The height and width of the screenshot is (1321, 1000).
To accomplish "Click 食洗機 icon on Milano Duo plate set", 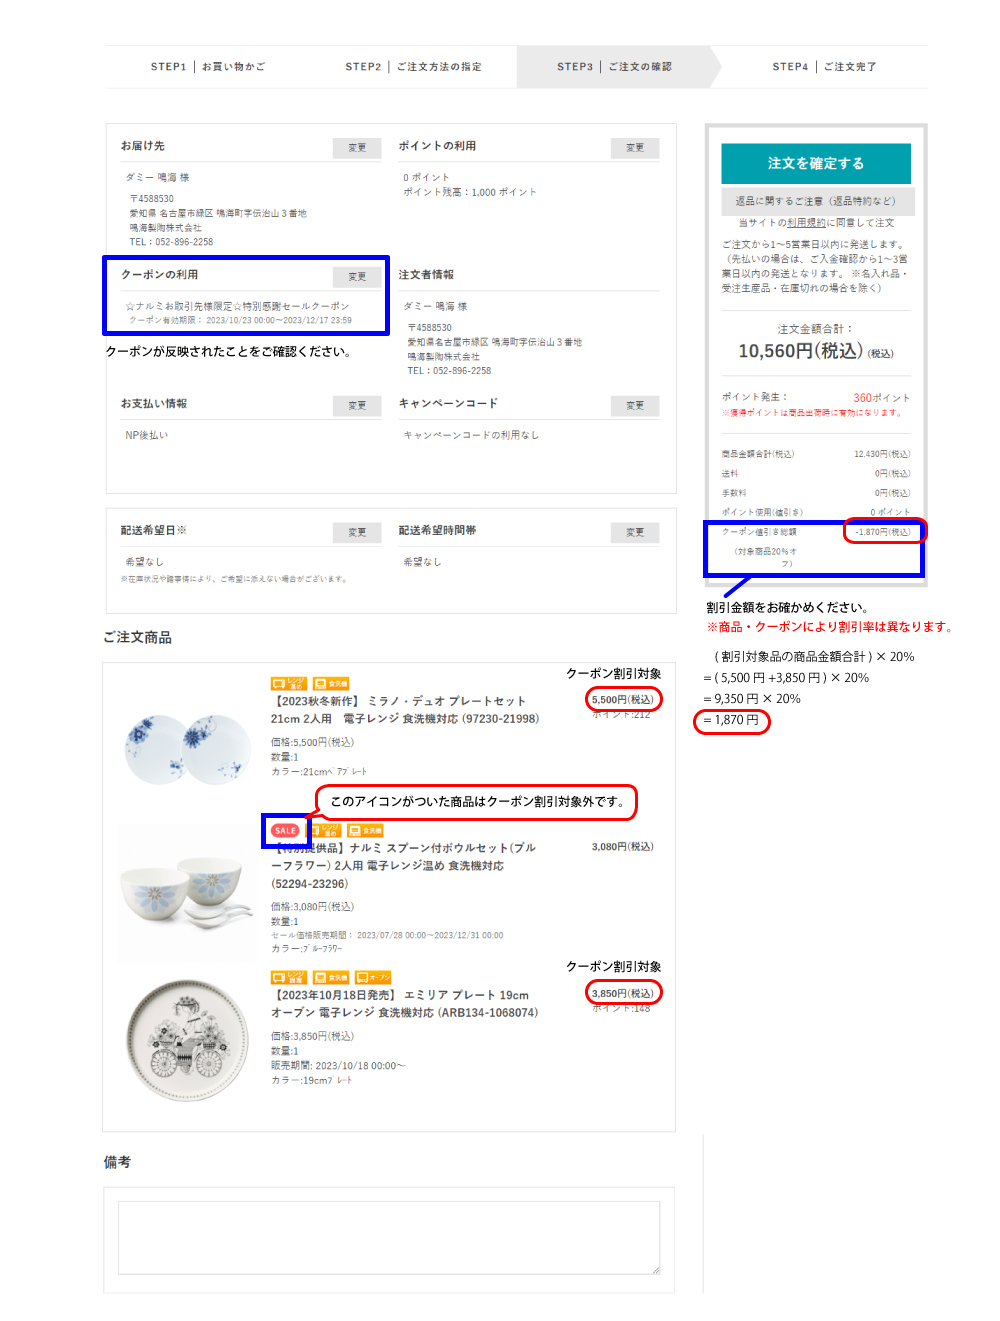I will point(331,684).
